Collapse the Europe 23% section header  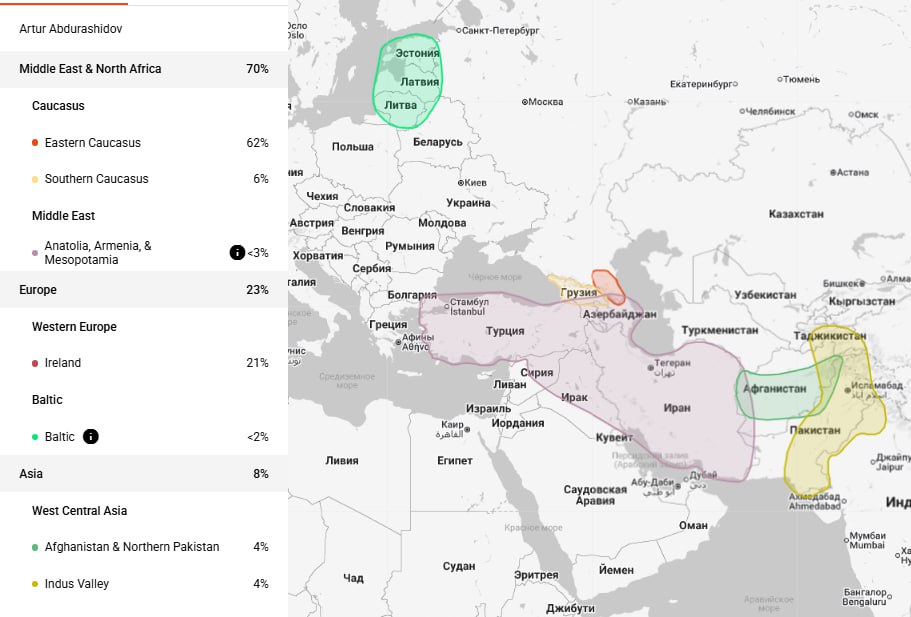coord(144,289)
